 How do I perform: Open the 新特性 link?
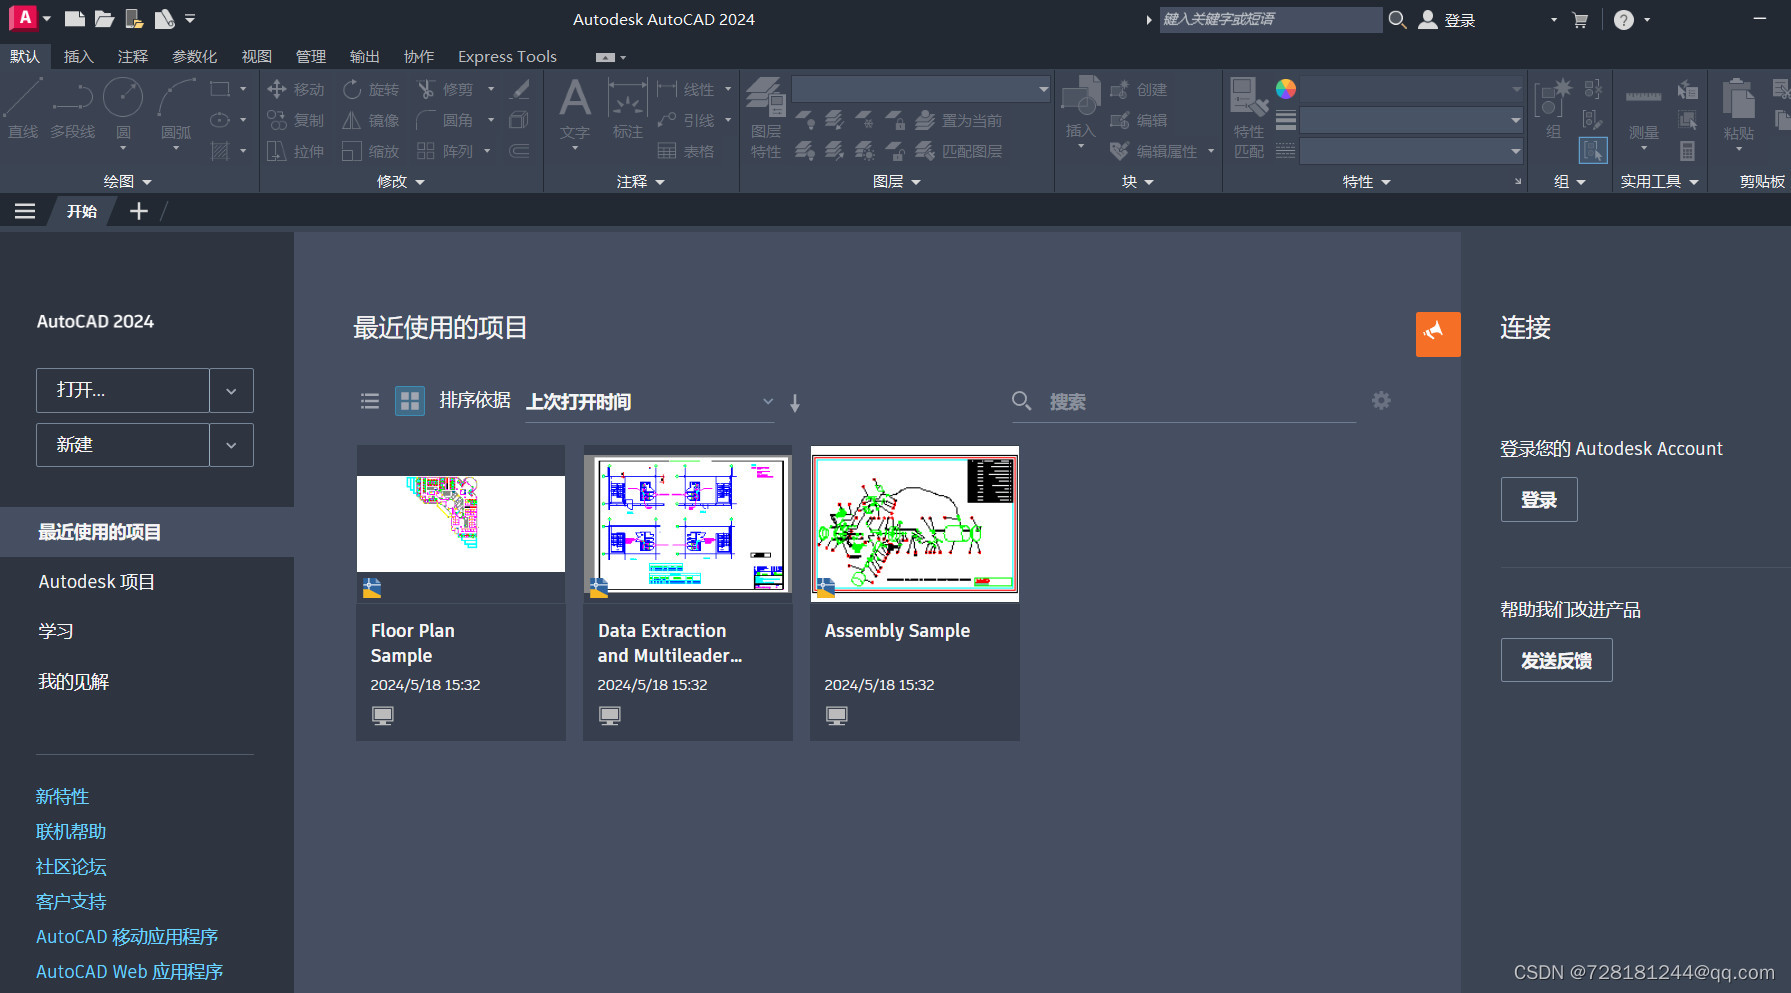click(62, 797)
